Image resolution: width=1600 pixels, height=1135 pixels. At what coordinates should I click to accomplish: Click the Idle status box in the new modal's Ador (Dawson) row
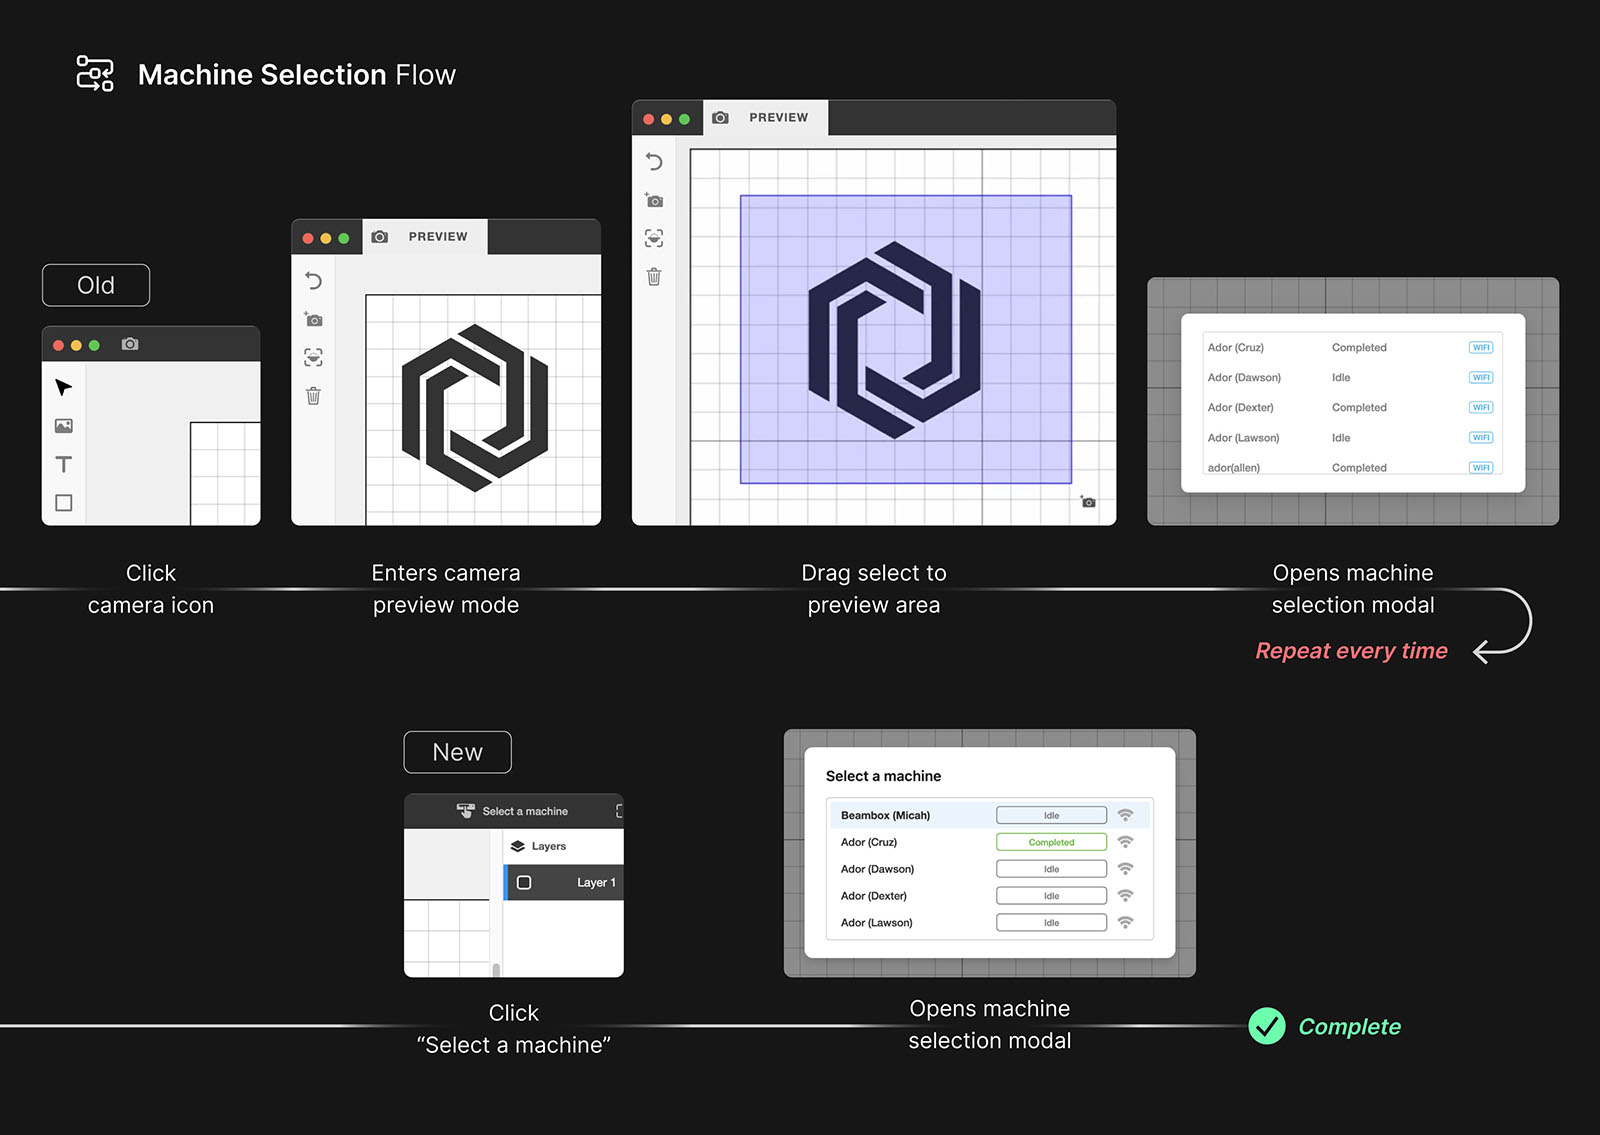click(1051, 869)
